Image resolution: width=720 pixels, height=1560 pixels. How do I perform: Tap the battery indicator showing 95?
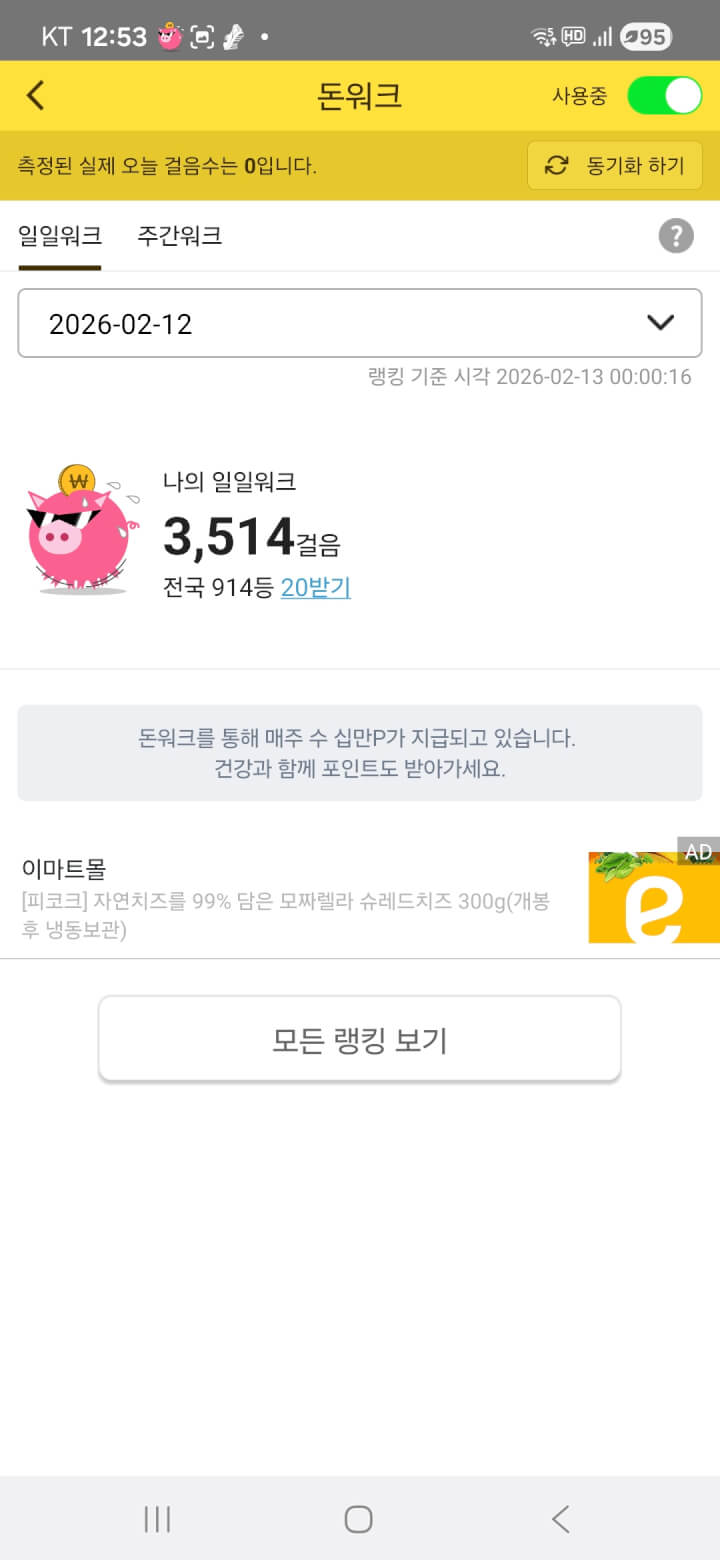[645, 38]
